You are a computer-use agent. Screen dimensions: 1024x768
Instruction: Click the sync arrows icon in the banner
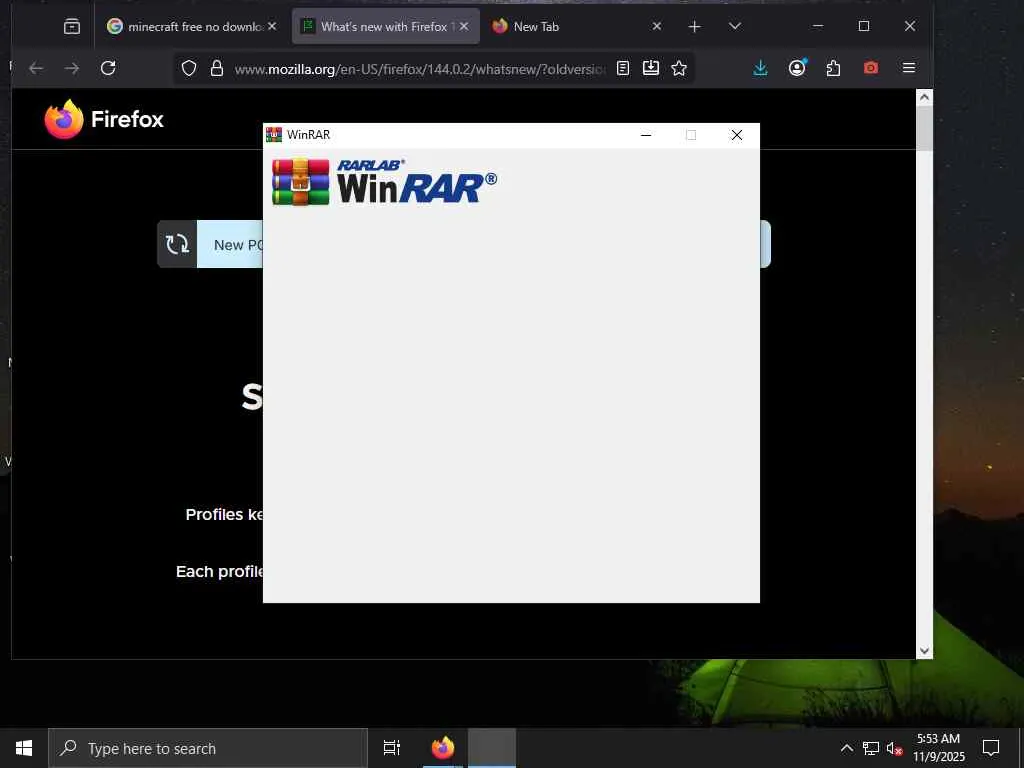click(177, 244)
